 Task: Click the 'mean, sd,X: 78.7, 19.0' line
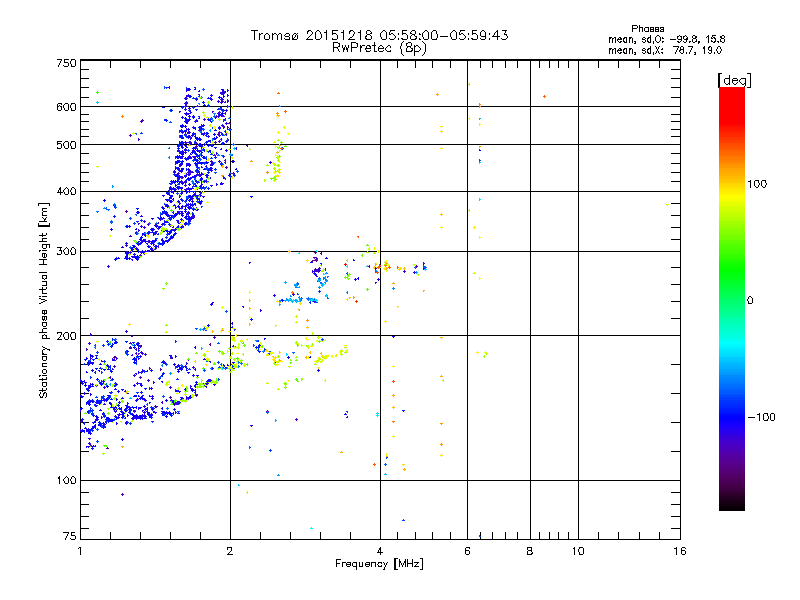(665, 50)
